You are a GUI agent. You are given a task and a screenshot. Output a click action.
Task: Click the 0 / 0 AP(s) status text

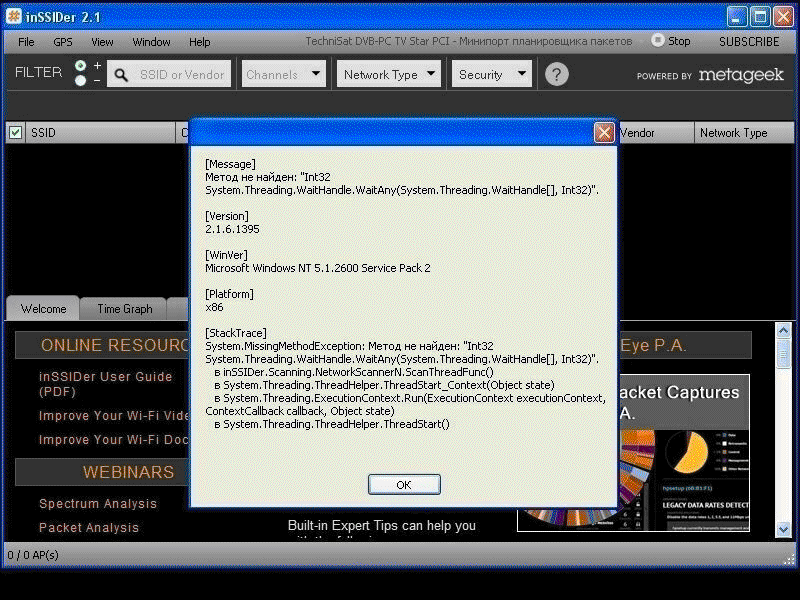coord(33,555)
